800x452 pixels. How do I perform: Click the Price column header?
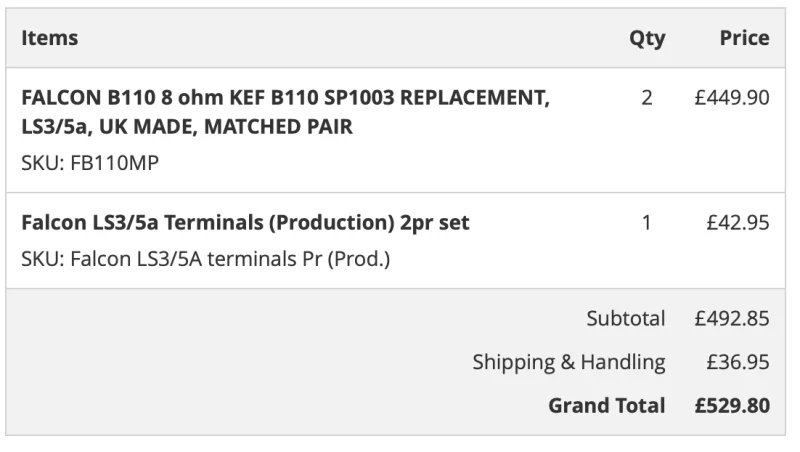point(744,38)
